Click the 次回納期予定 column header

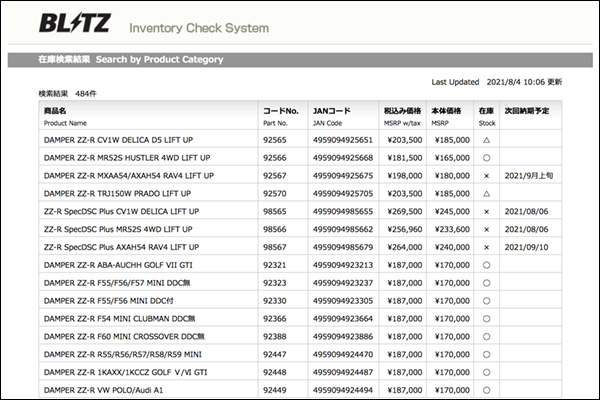tap(530, 116)
